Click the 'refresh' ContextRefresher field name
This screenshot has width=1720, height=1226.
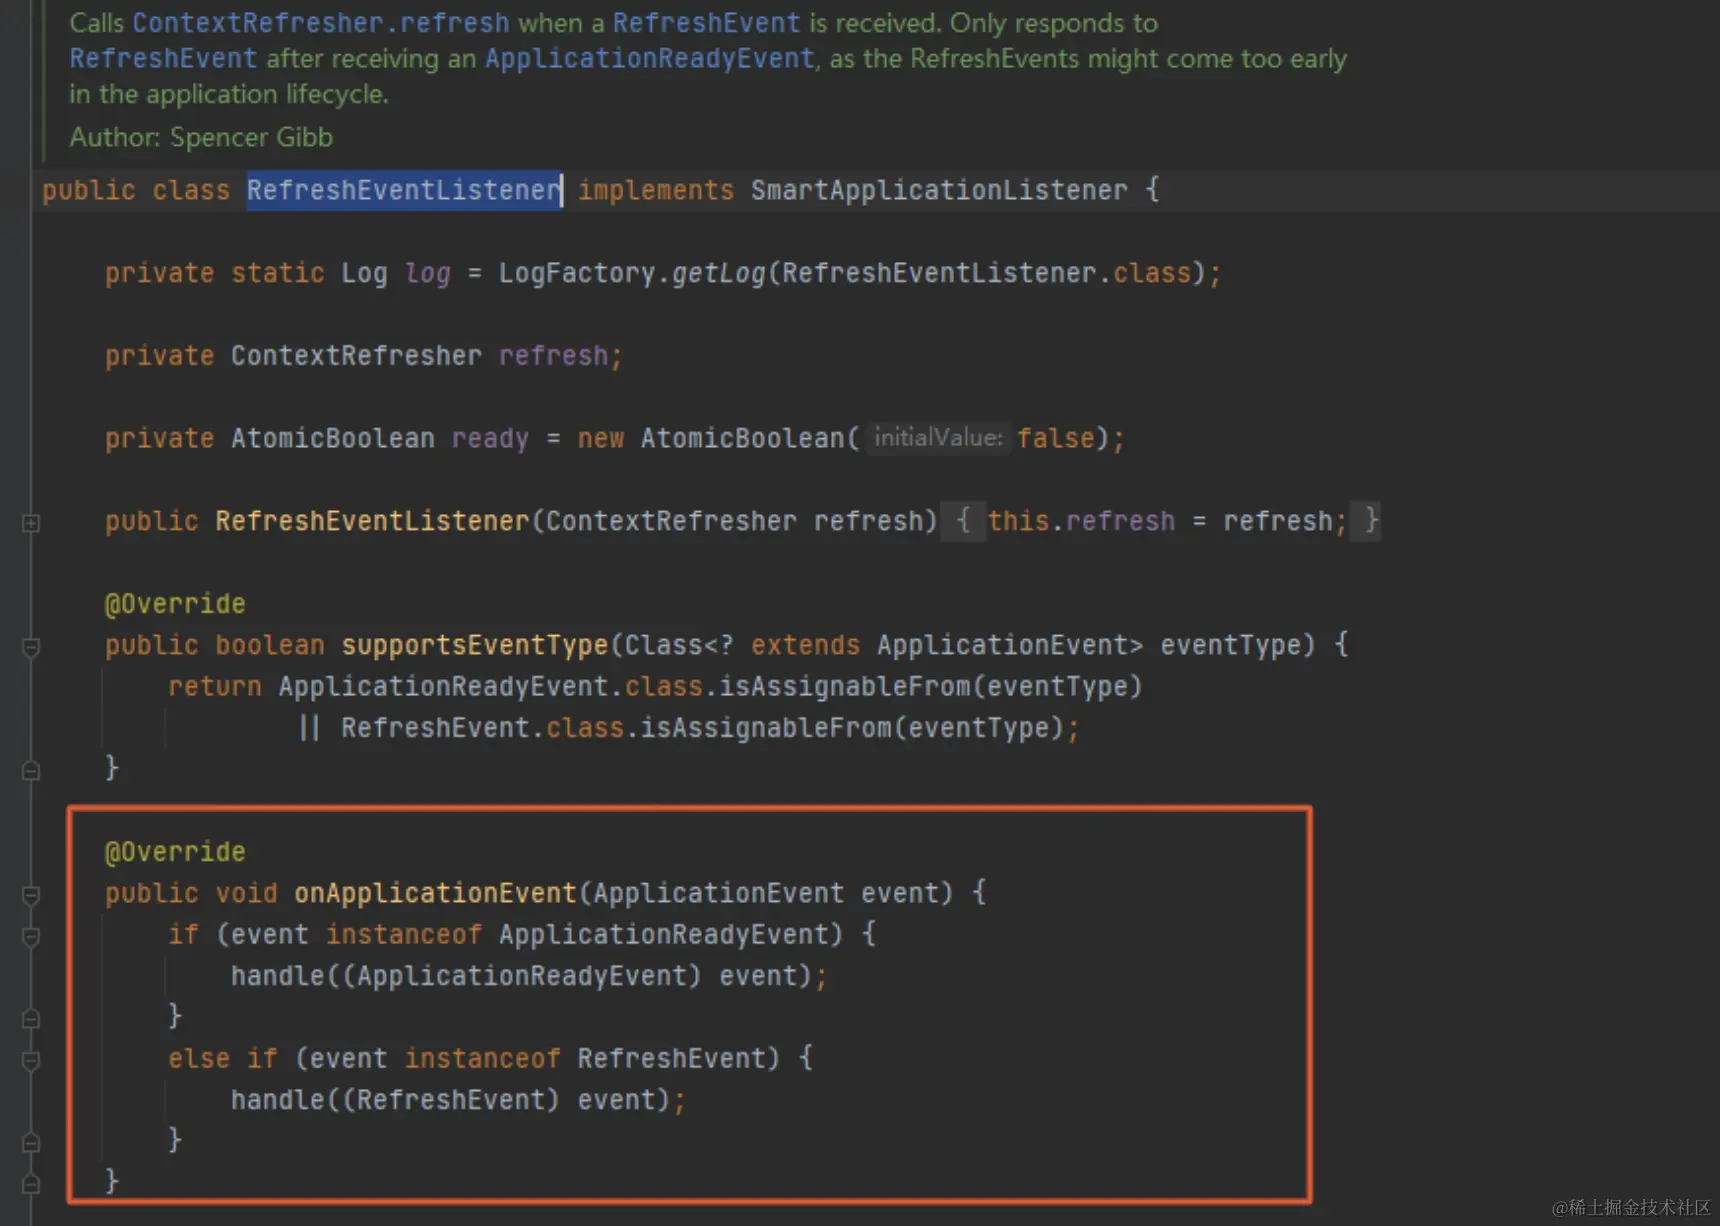tap(554, 356)
